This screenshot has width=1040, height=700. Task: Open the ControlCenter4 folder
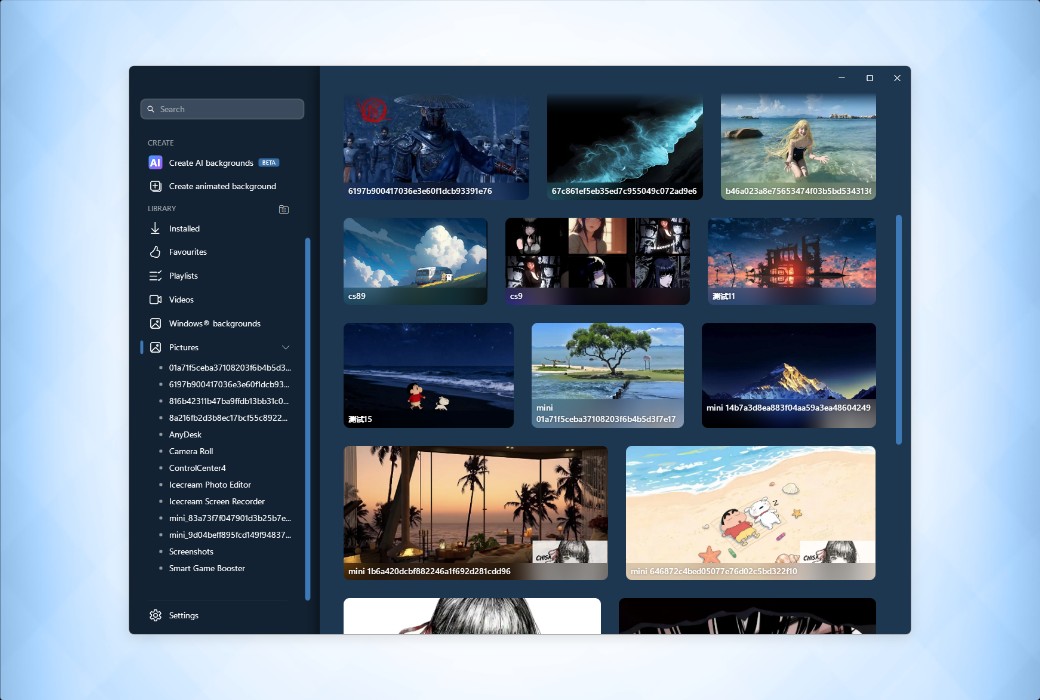pyautogui.click(x=197, y=468)
